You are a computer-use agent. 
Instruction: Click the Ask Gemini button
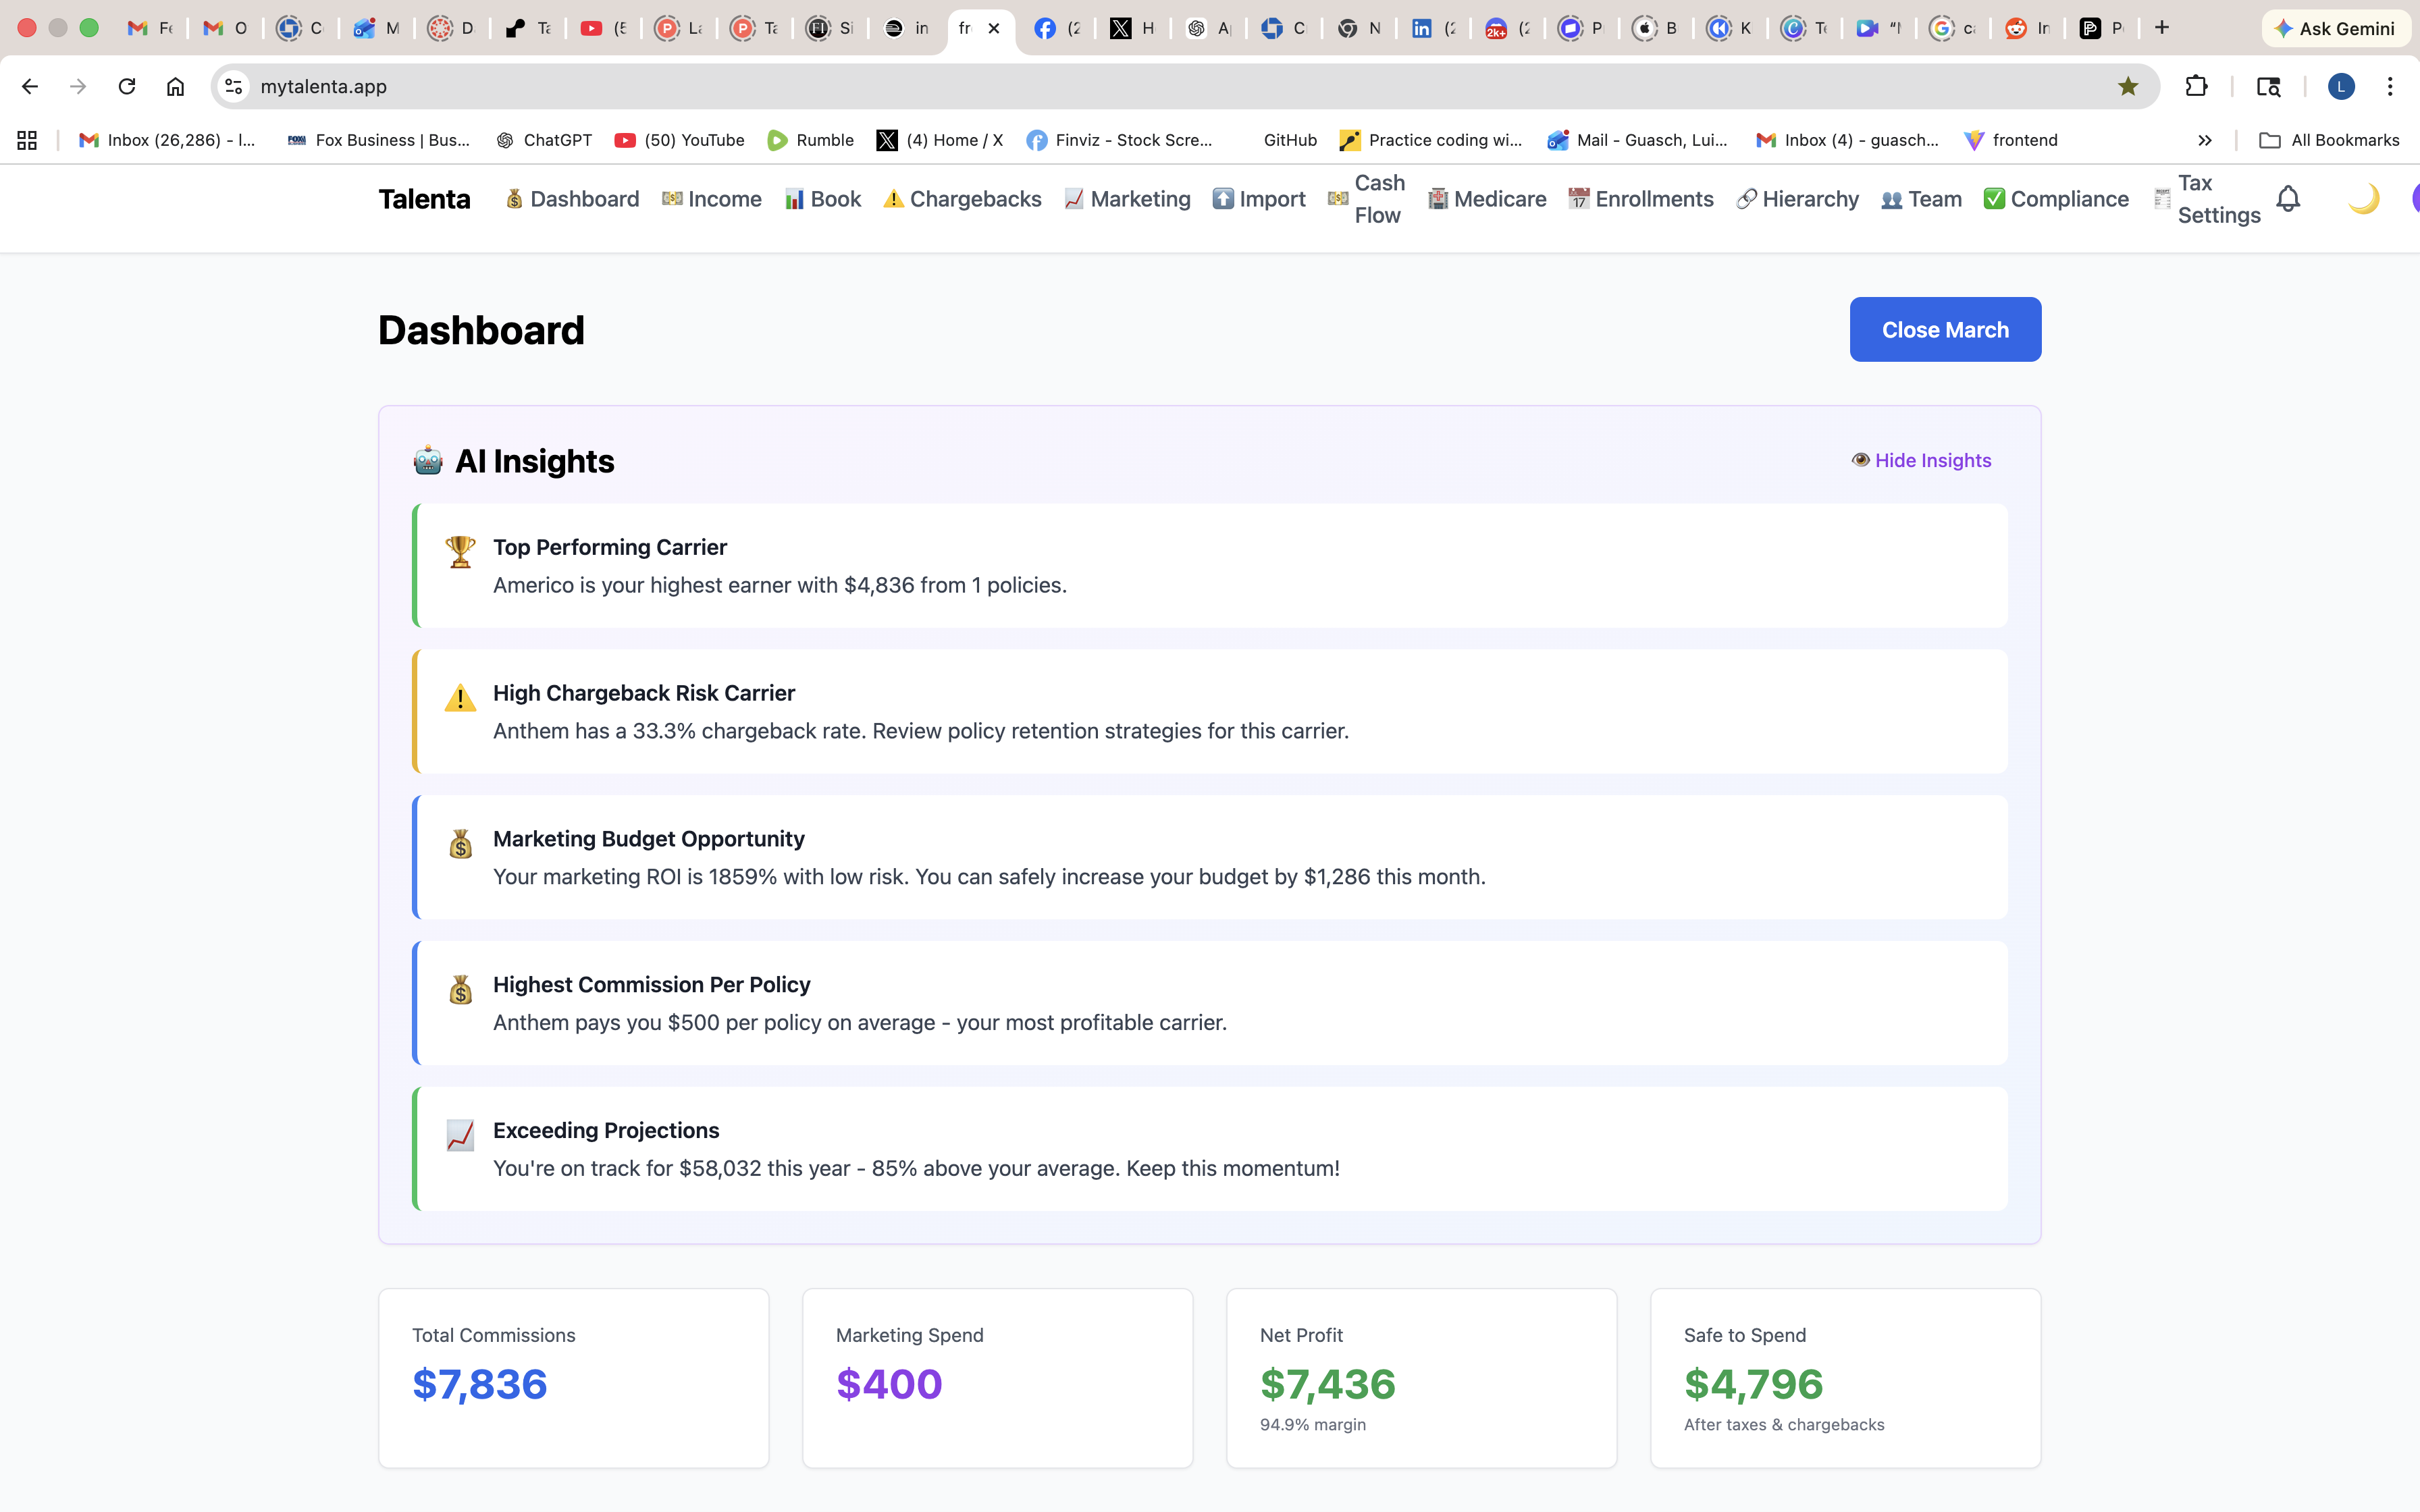[2336, 28]
